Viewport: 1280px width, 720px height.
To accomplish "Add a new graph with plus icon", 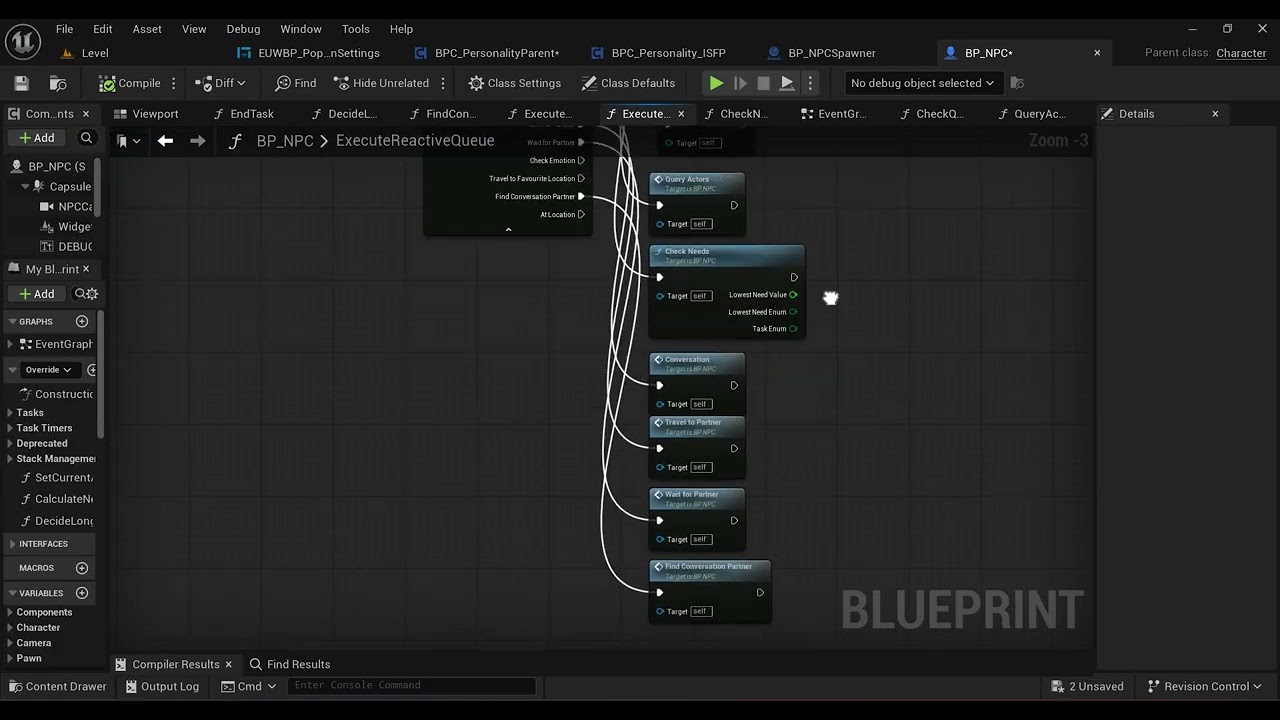I will 82,321.
